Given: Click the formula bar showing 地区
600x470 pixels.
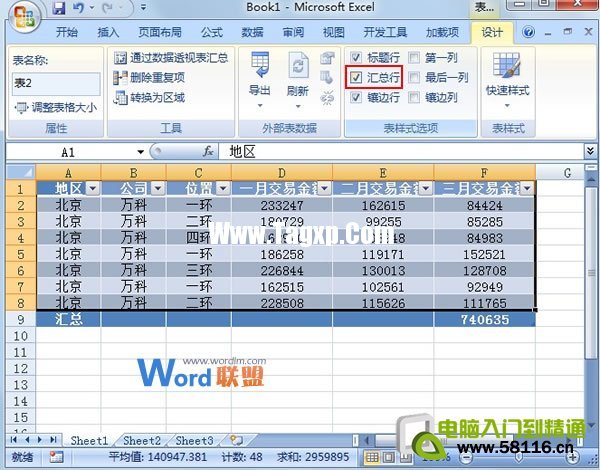Looking at the screenshot, I should tap(401, 152).
